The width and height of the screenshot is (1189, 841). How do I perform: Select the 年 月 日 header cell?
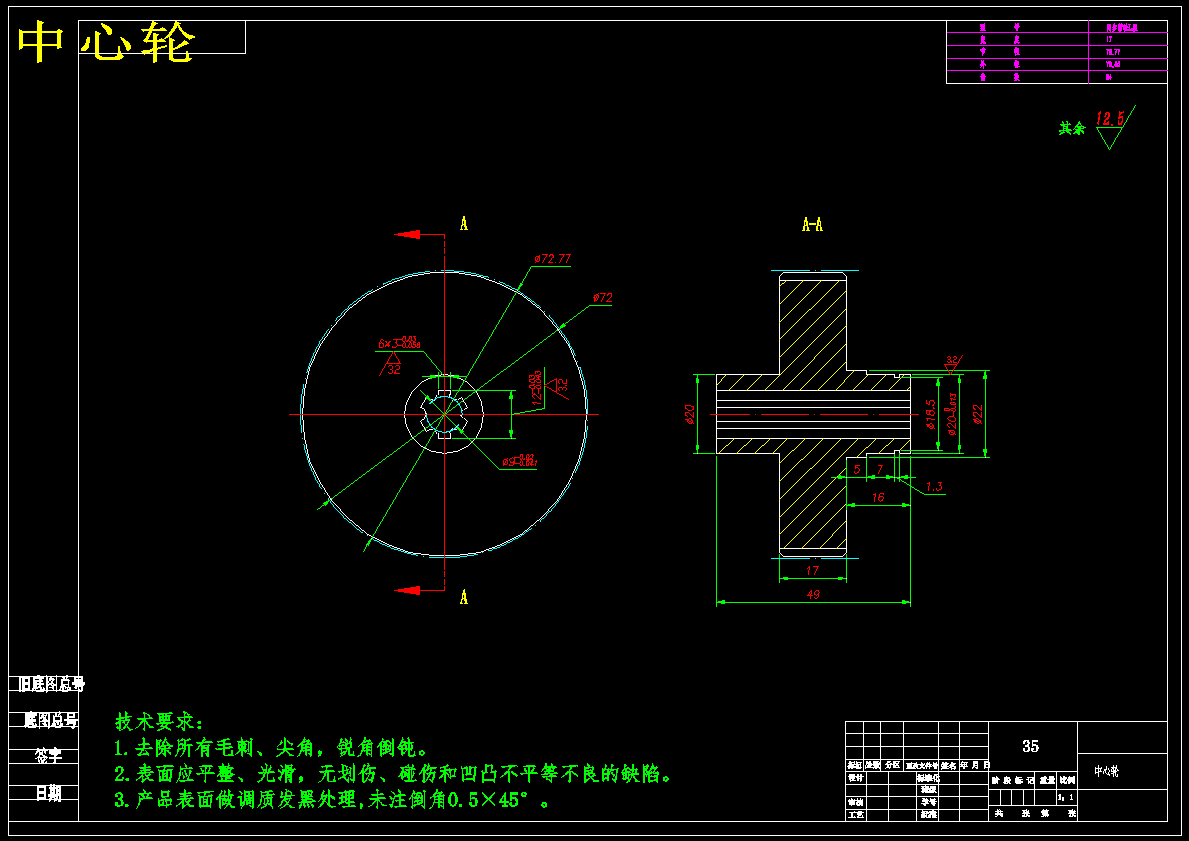(x=975, y=766)
